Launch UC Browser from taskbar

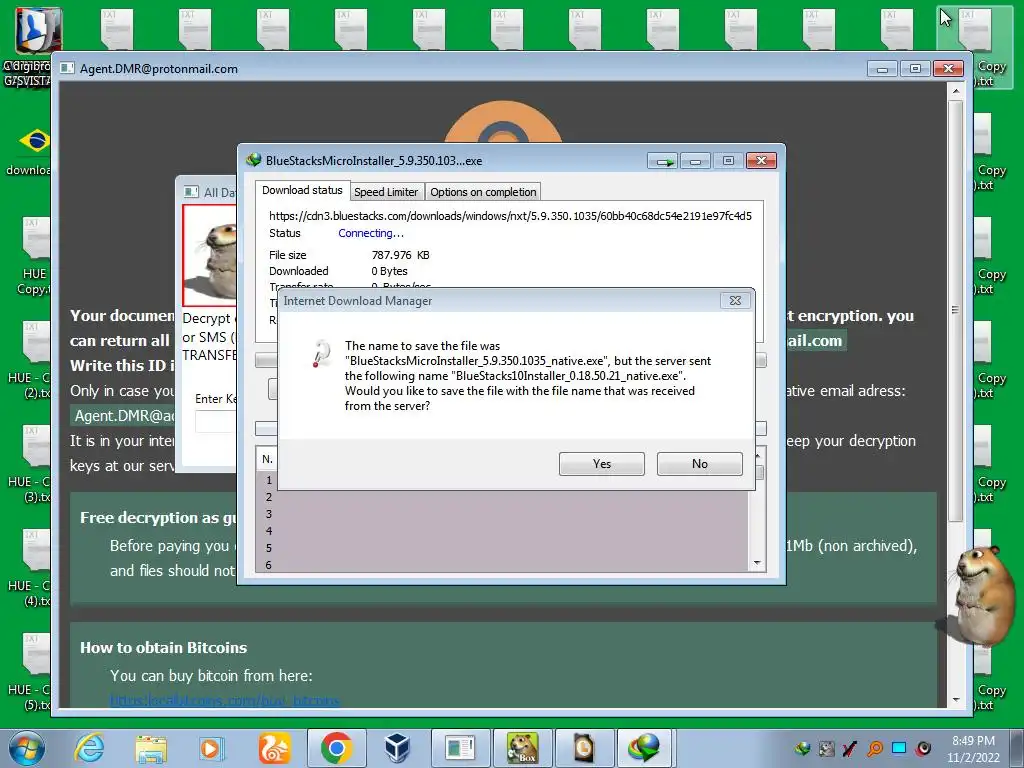click(274, 748)
